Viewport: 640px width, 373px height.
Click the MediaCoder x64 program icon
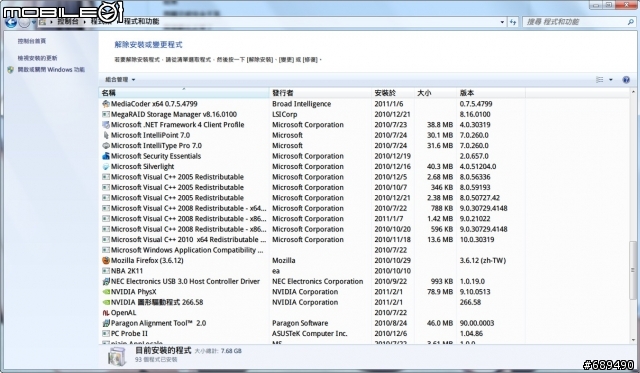pos(106,104)
